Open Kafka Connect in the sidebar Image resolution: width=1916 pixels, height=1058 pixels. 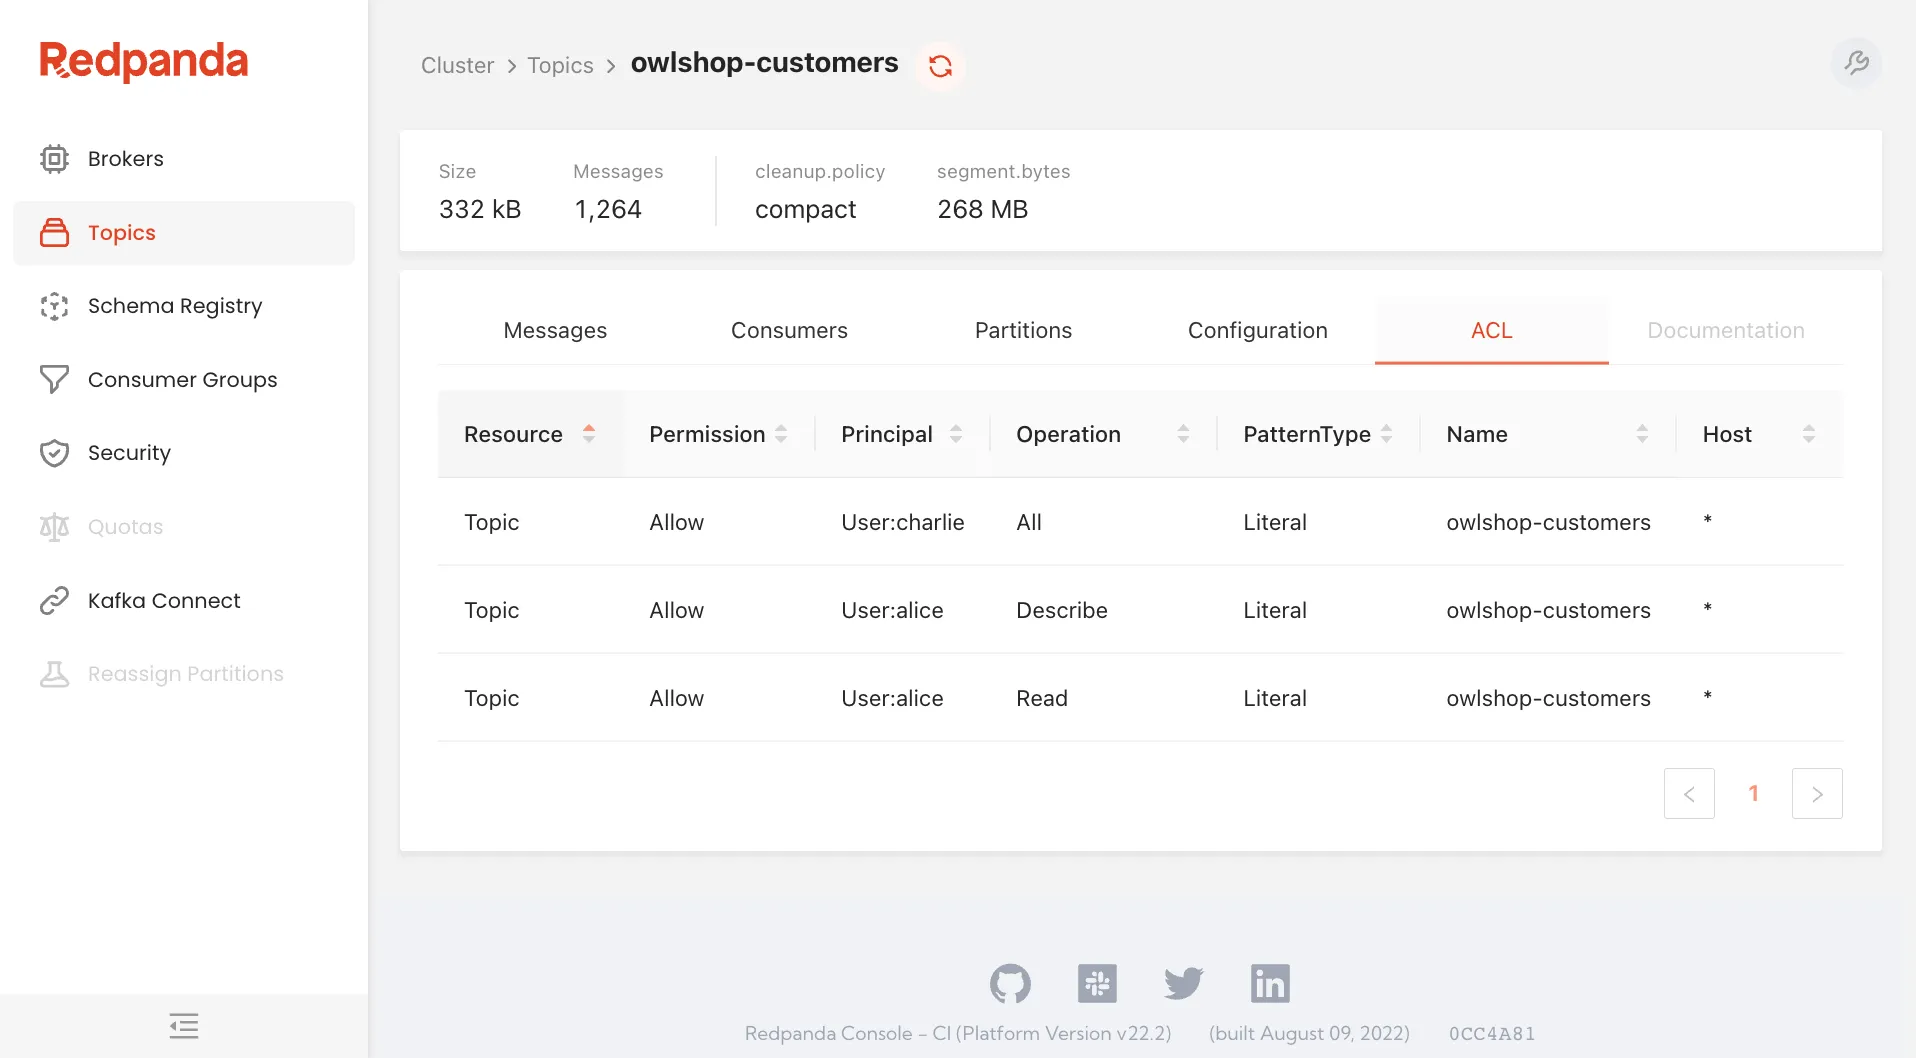coord(184,600)
